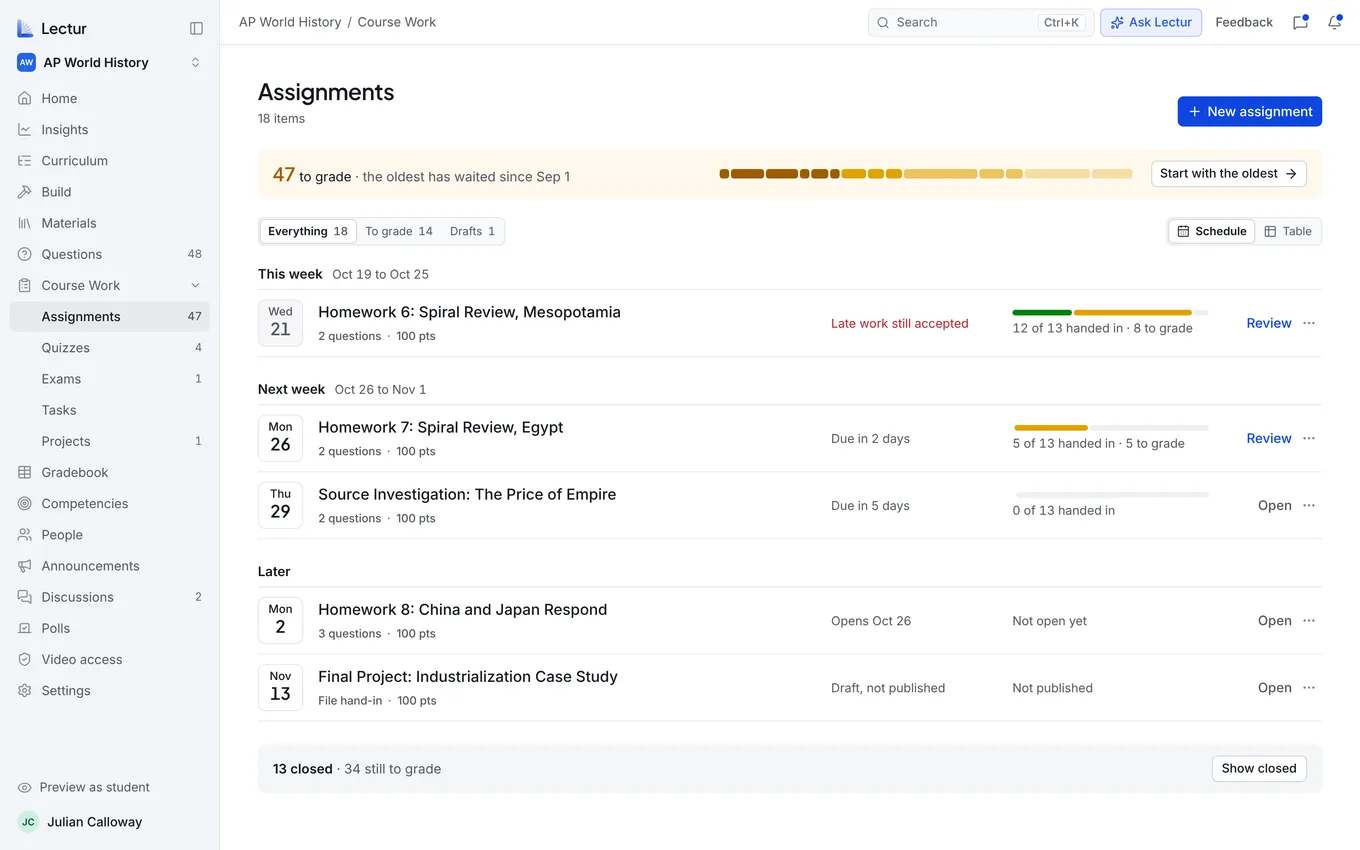Go to Discussions page
The height and width of the screenshot is (850, 1360).
pyautogui.click(x=110, y=597)
